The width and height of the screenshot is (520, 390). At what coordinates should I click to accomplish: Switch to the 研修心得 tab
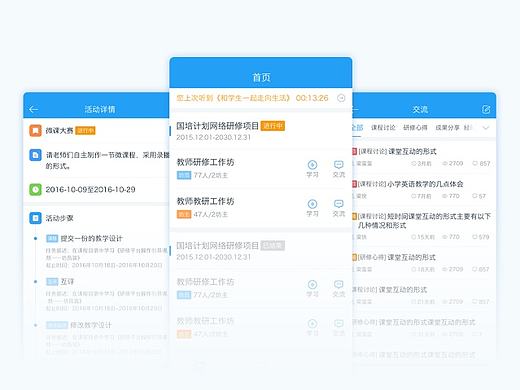[415, 128]
